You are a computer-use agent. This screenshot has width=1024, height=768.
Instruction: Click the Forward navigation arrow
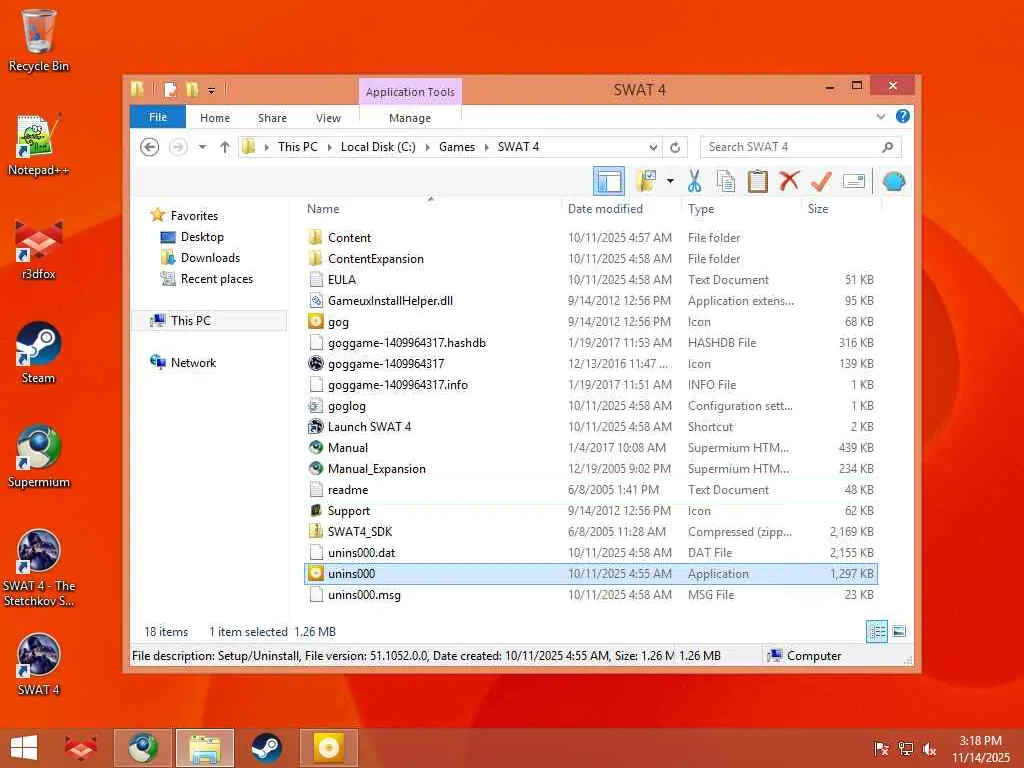tap(178, 147)
